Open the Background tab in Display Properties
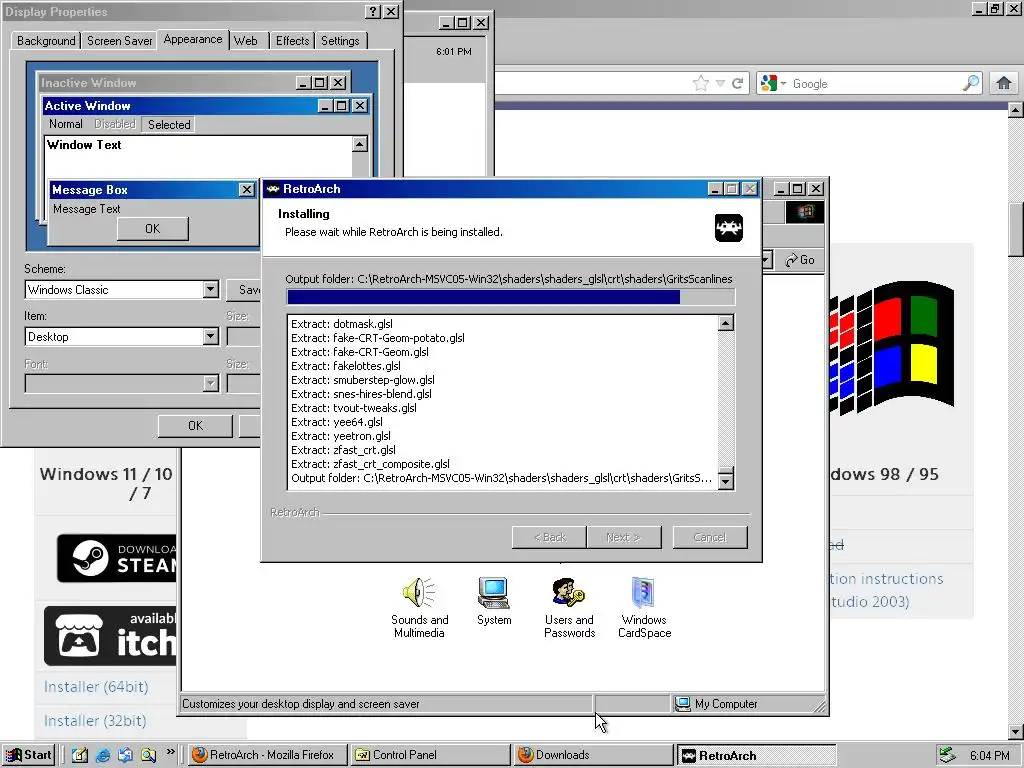This screenshot has width=1024, height=768. click(46, 40)
